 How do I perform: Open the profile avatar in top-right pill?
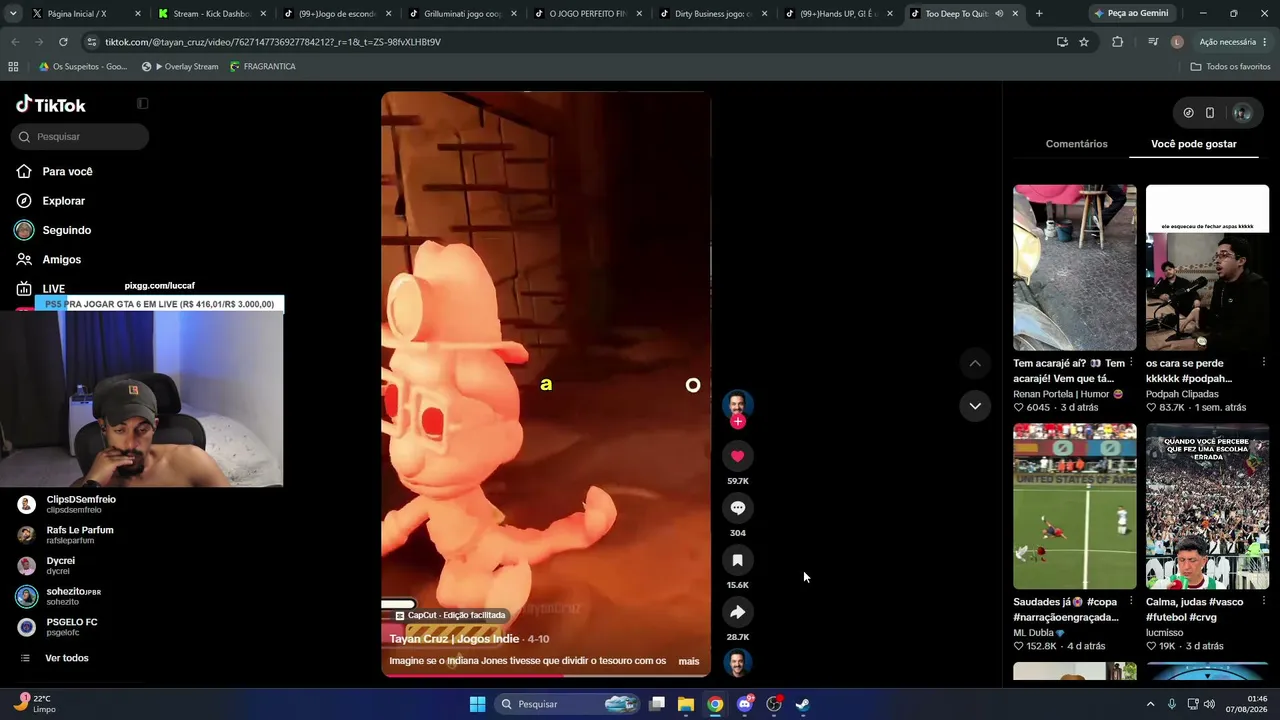tap(1242, 113)
